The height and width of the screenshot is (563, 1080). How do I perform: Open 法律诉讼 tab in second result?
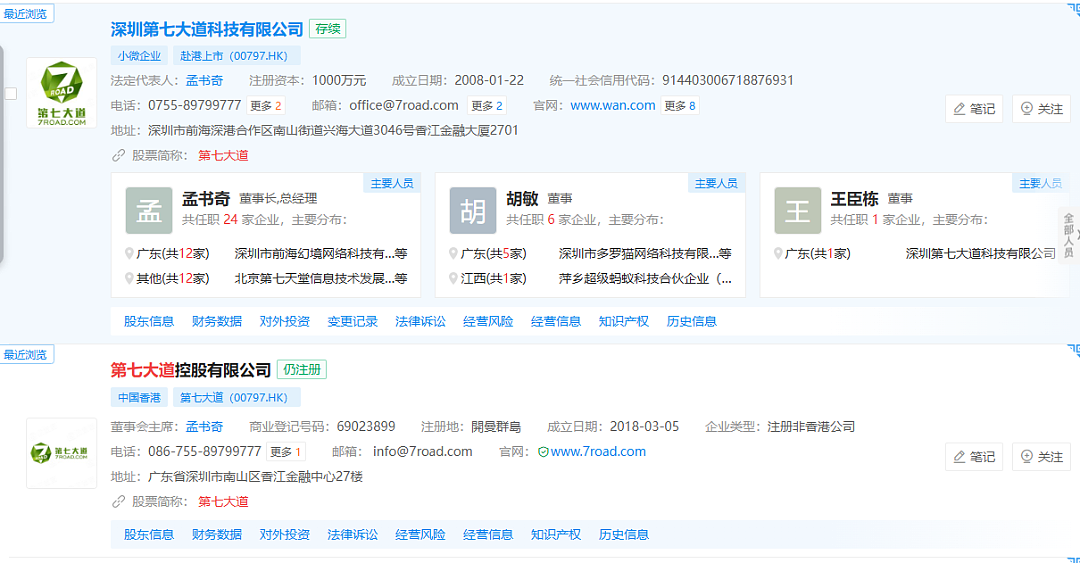(x=353, y=534)
